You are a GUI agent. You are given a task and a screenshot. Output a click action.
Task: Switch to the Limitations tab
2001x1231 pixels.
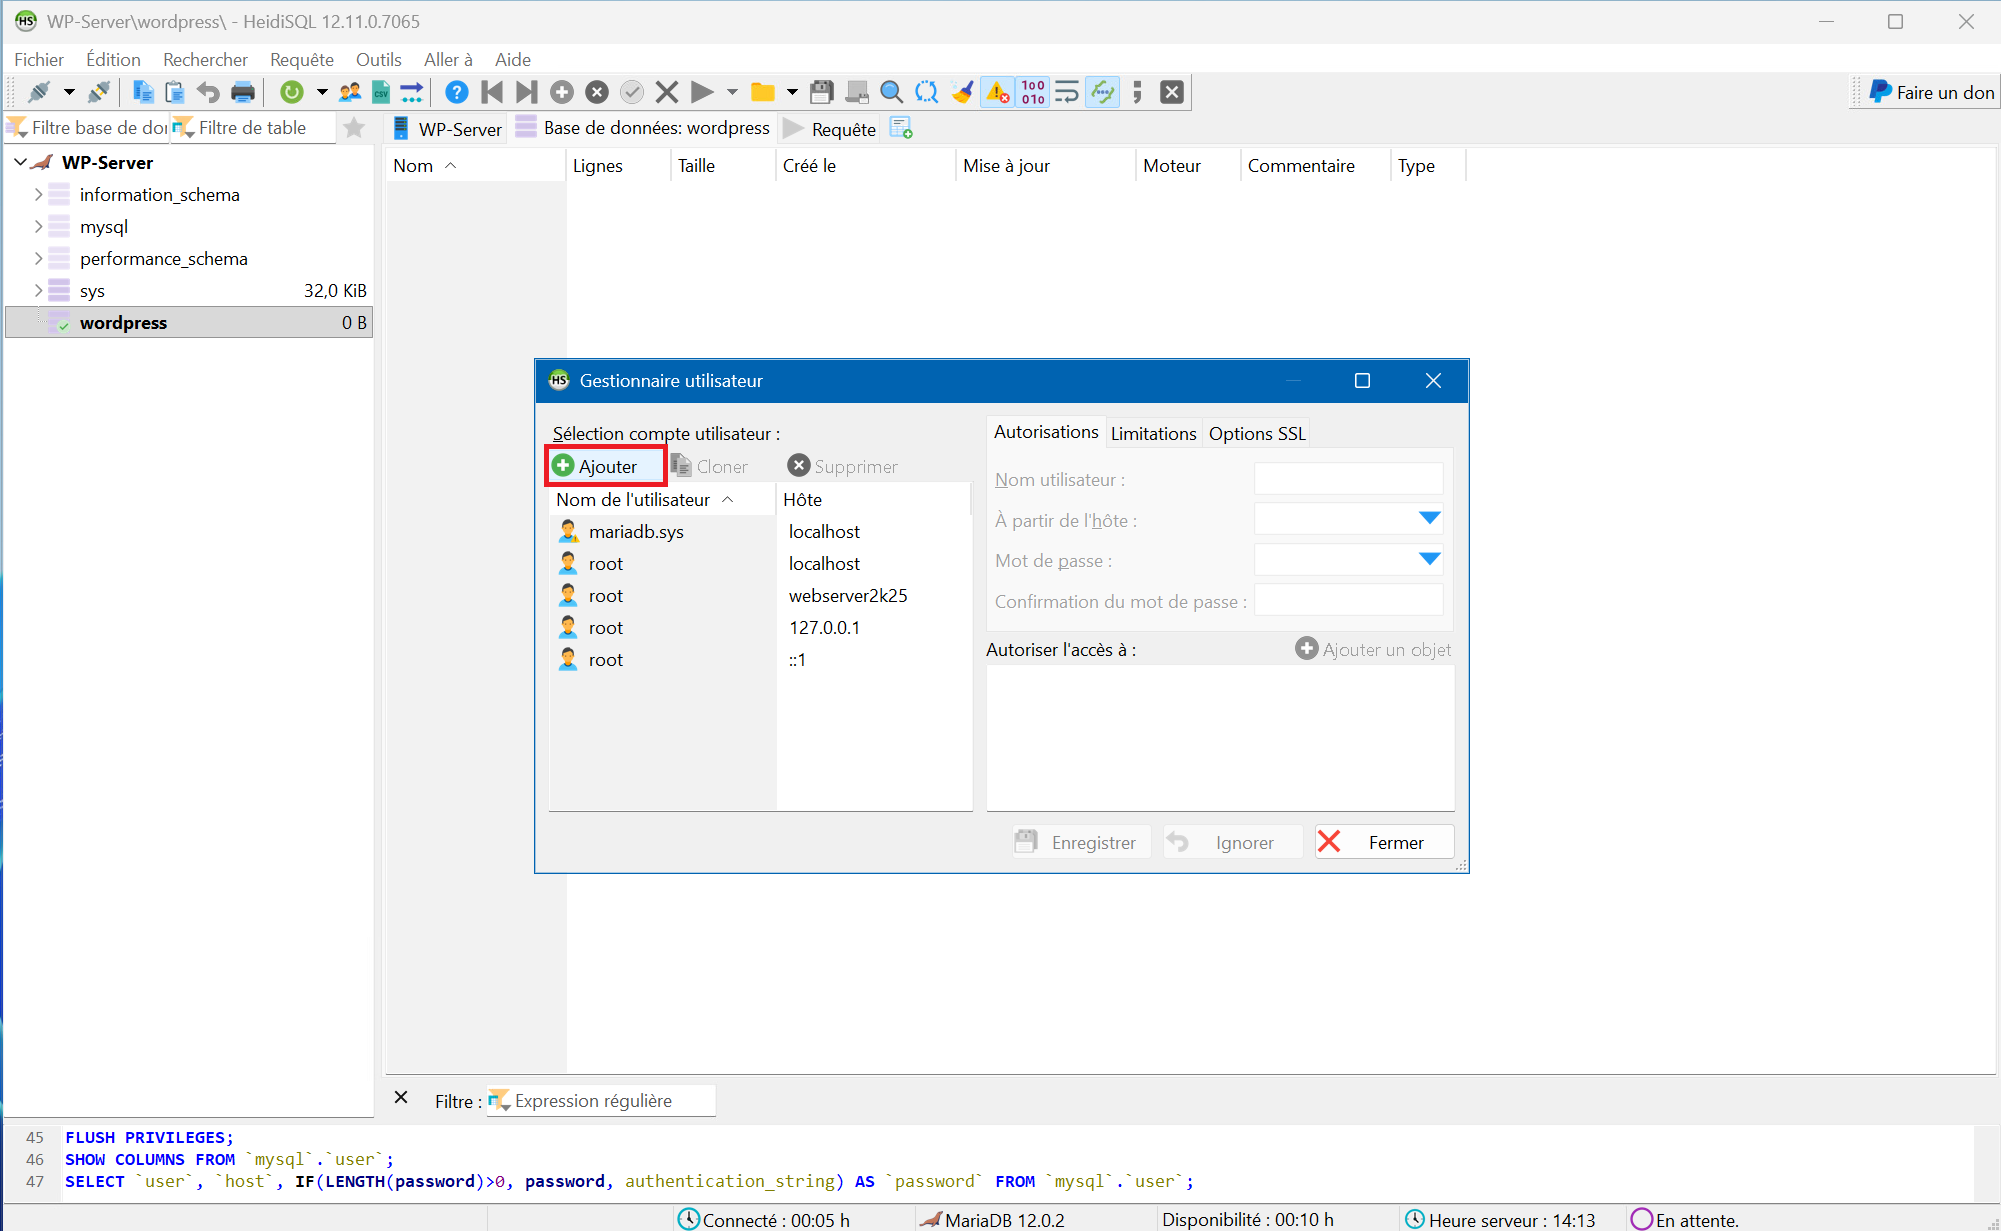pyautogui.click(x=1153, y=434)
